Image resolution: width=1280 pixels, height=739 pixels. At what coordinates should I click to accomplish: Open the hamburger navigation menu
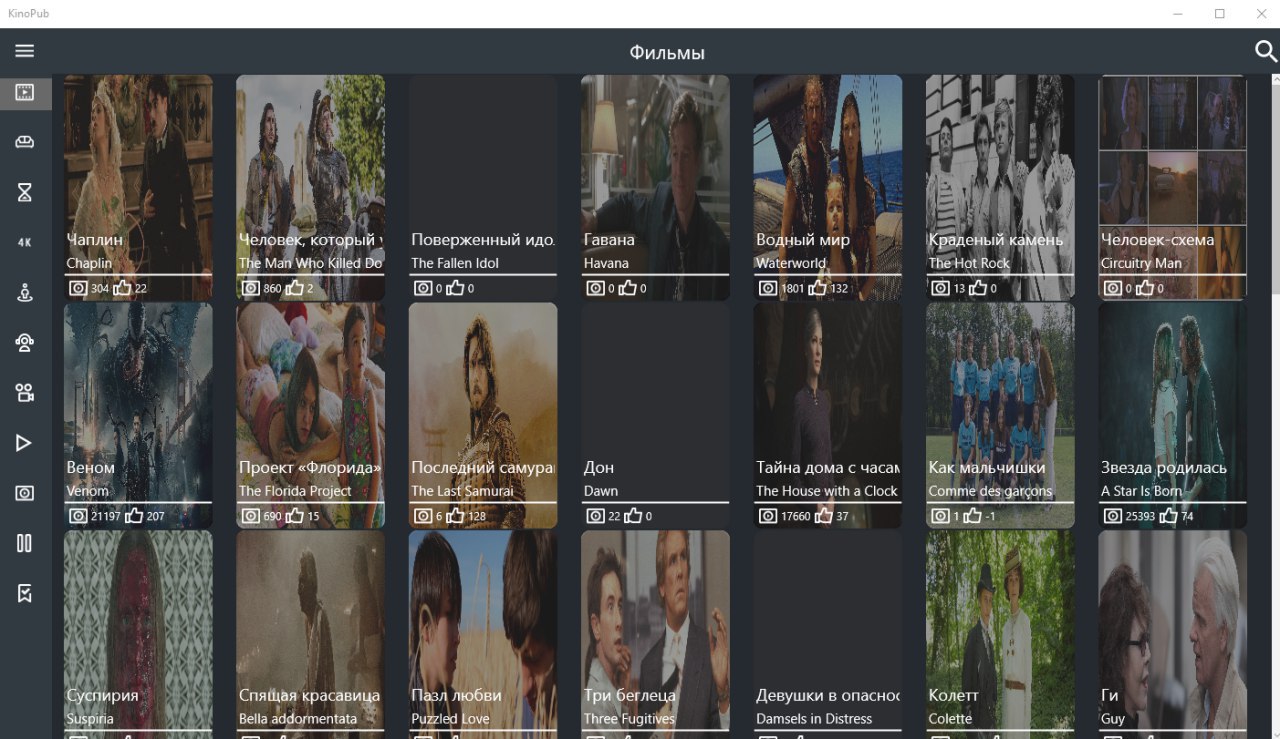click(x=25, y=51)
